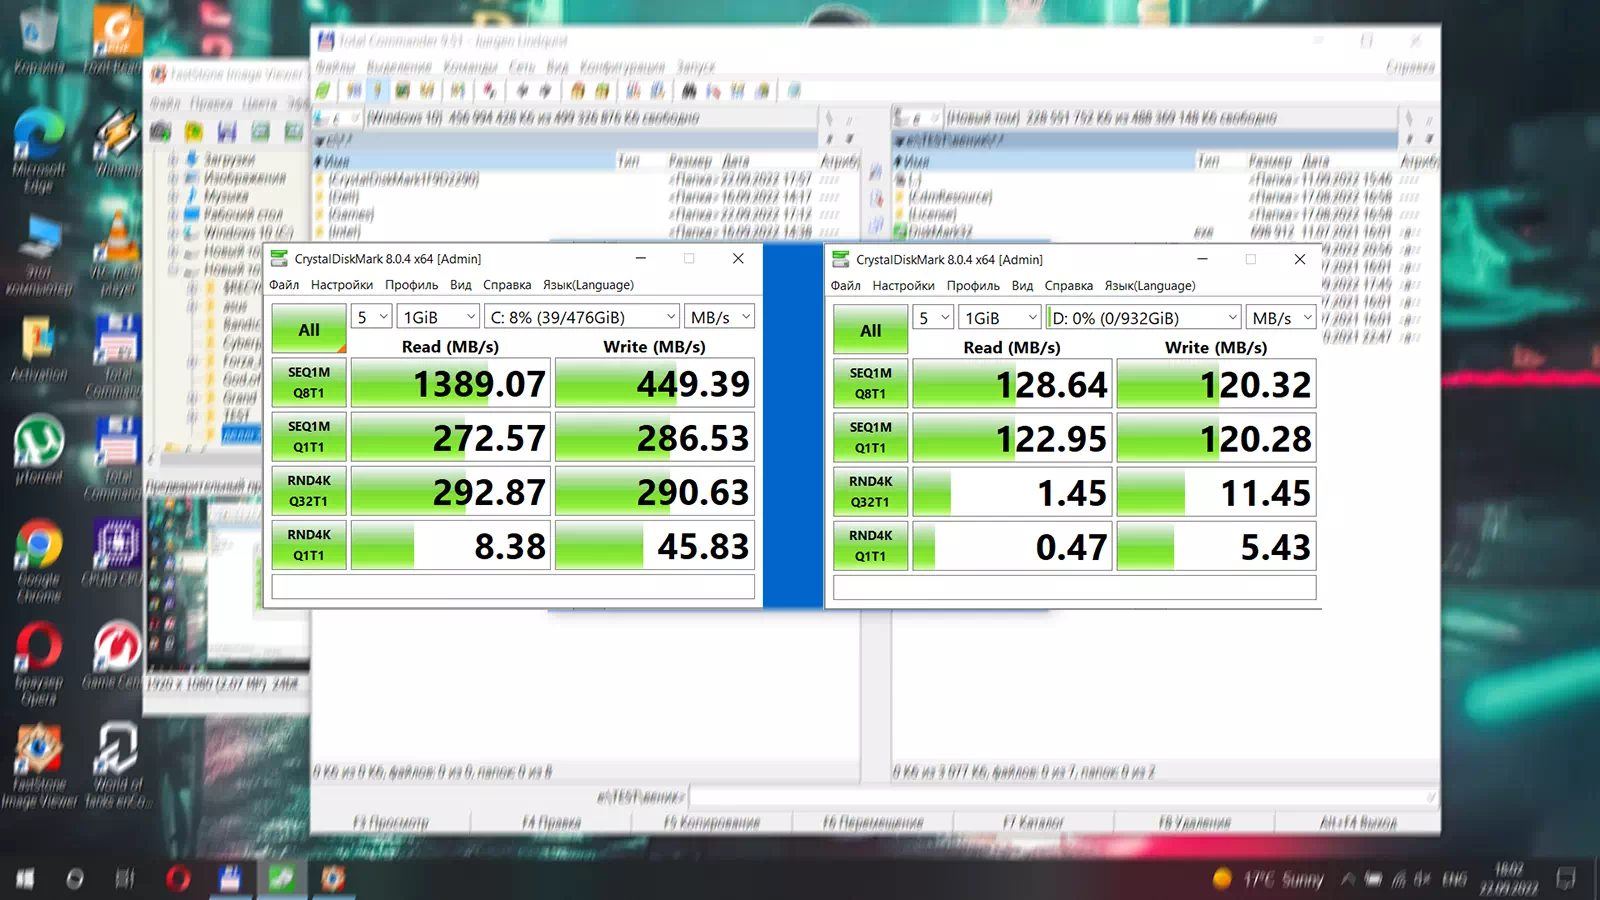This screenshot has width=1600, height=900.
Task: Open test count dropdown showing 5 in C: window
Action: point(372,317)
